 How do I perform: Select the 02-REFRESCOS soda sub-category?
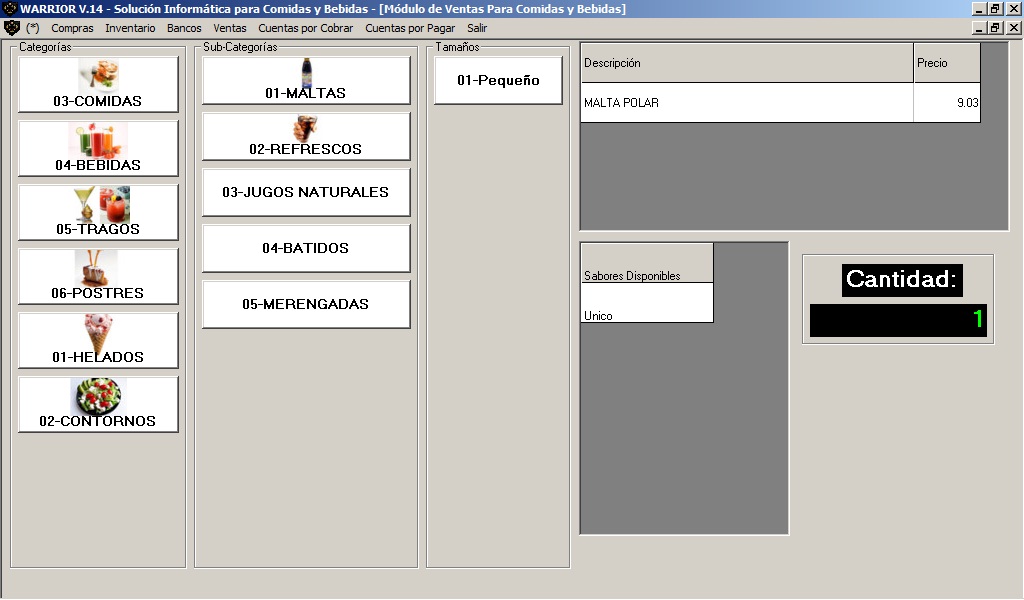point(306,136)
